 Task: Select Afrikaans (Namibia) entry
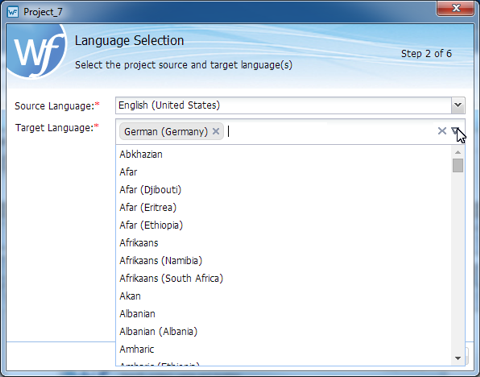(x=283, y=260)
